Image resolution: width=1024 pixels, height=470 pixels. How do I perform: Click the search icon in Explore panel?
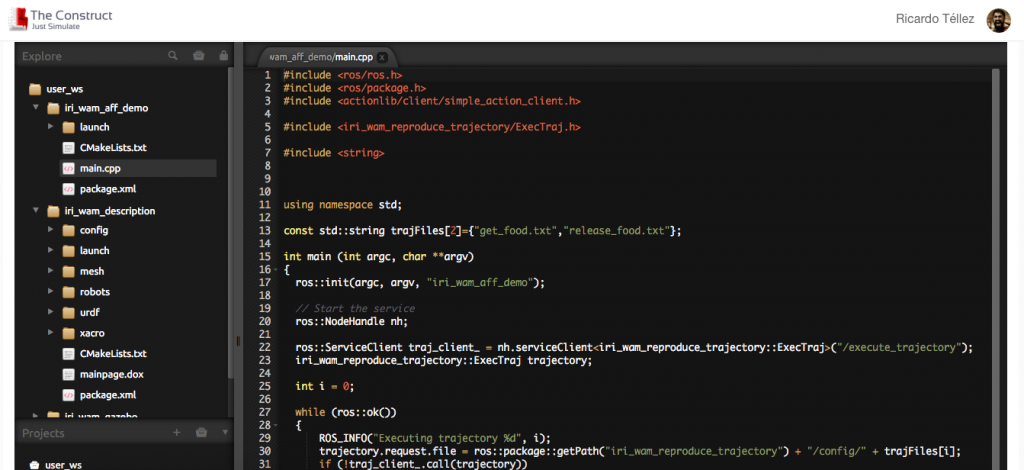(x=173, y=56)
